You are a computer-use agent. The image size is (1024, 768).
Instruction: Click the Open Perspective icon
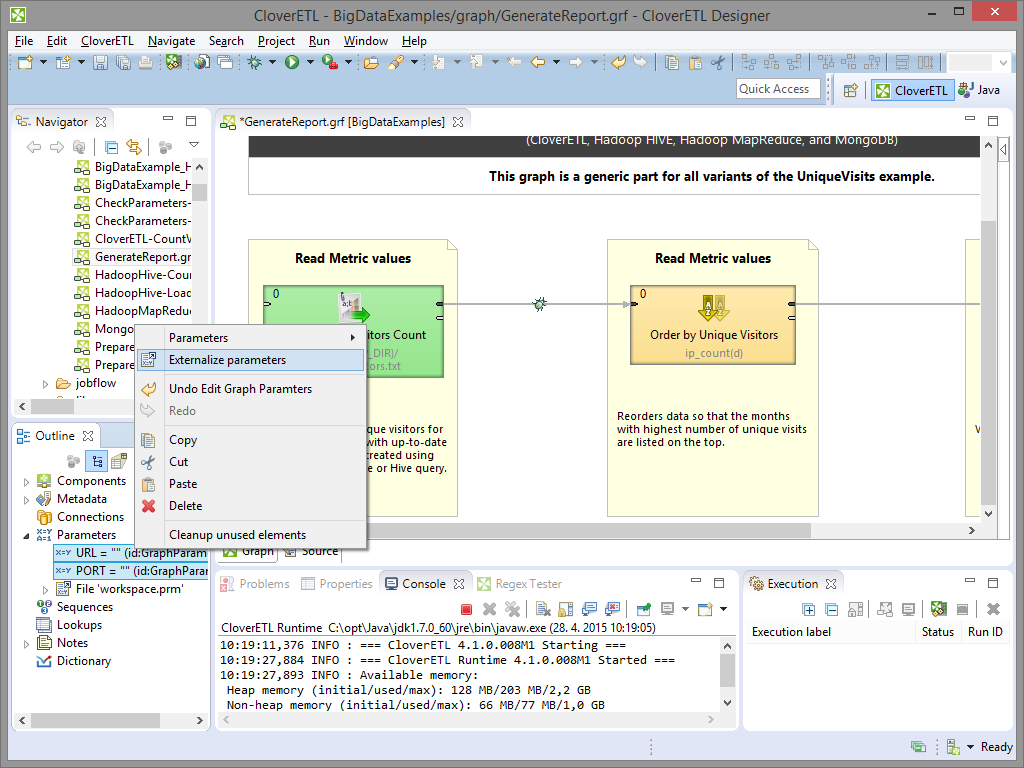[850, 90]
